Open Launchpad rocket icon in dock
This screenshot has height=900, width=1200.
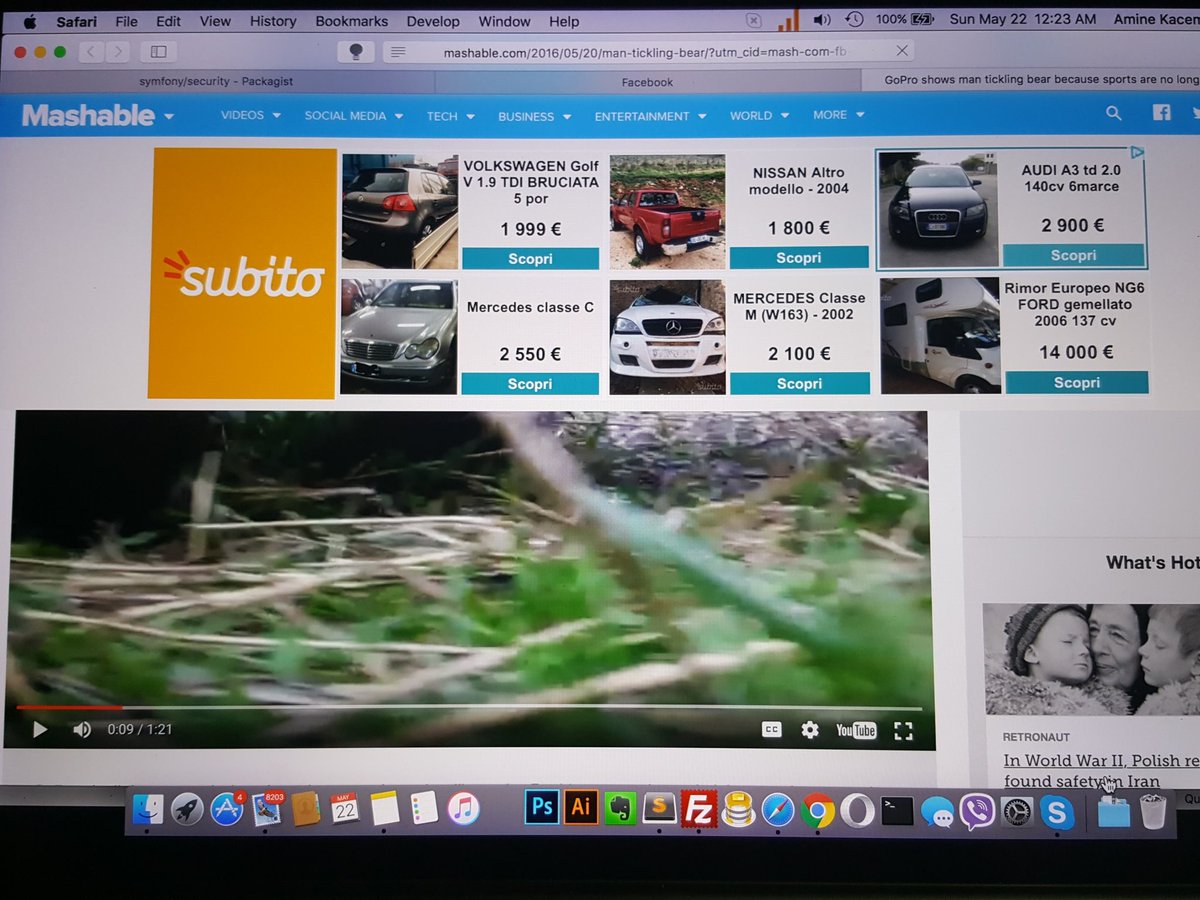click(x=187, y=809)
